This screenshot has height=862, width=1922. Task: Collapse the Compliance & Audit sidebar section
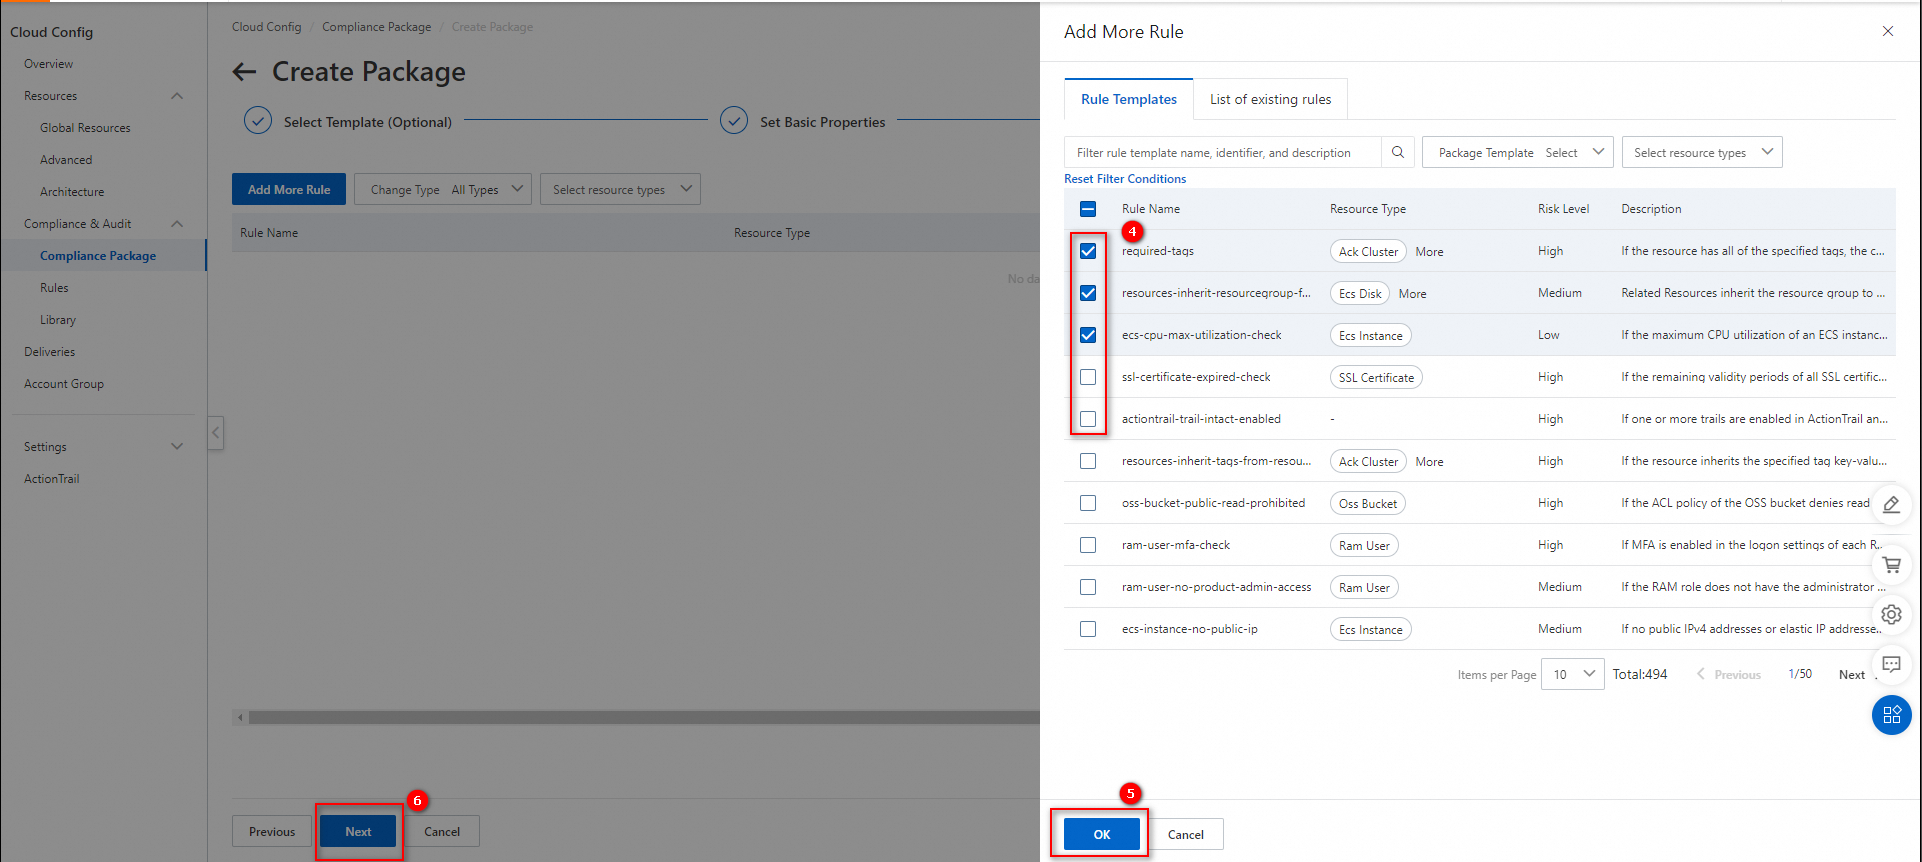pos(177,224)
